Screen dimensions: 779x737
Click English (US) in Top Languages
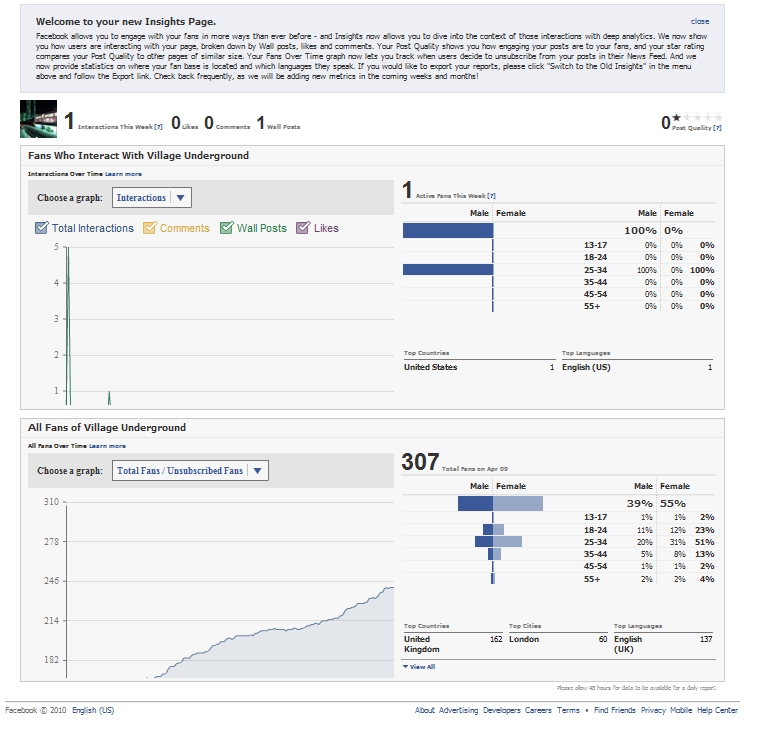pyautogui.click(x=586, y=367)
